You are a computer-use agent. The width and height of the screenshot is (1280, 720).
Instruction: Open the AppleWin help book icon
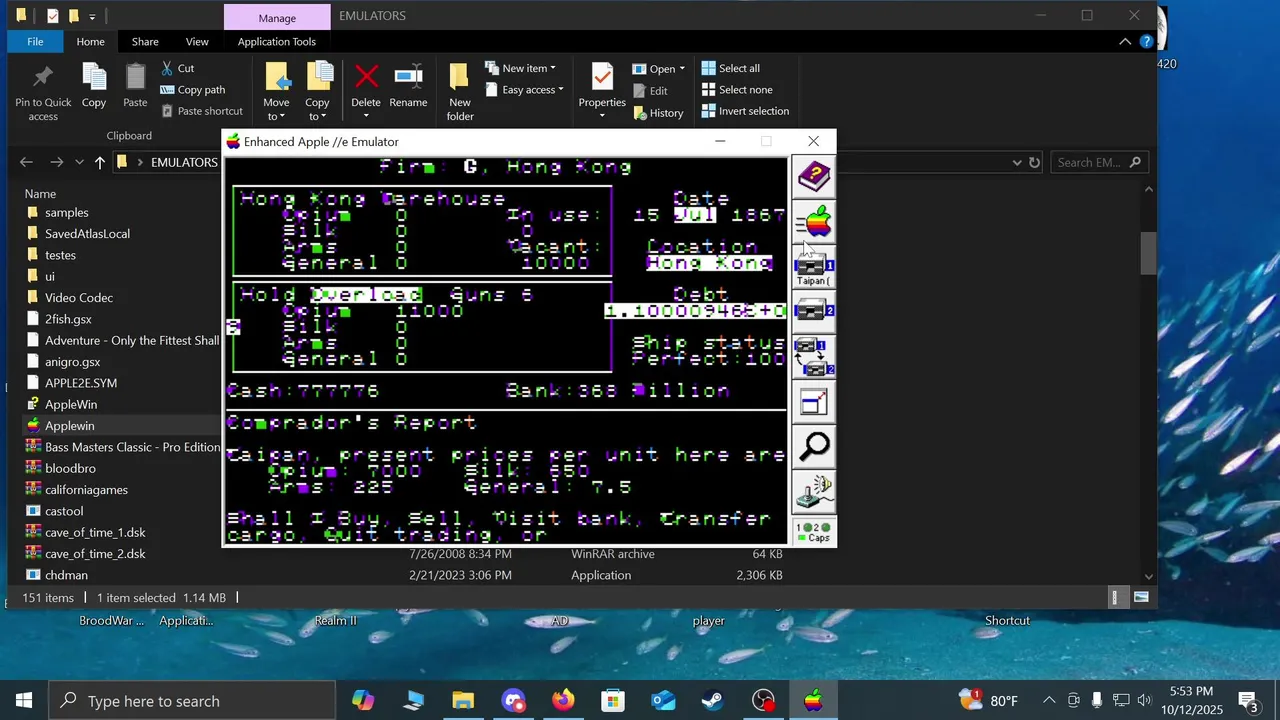(x=814, y=177)
